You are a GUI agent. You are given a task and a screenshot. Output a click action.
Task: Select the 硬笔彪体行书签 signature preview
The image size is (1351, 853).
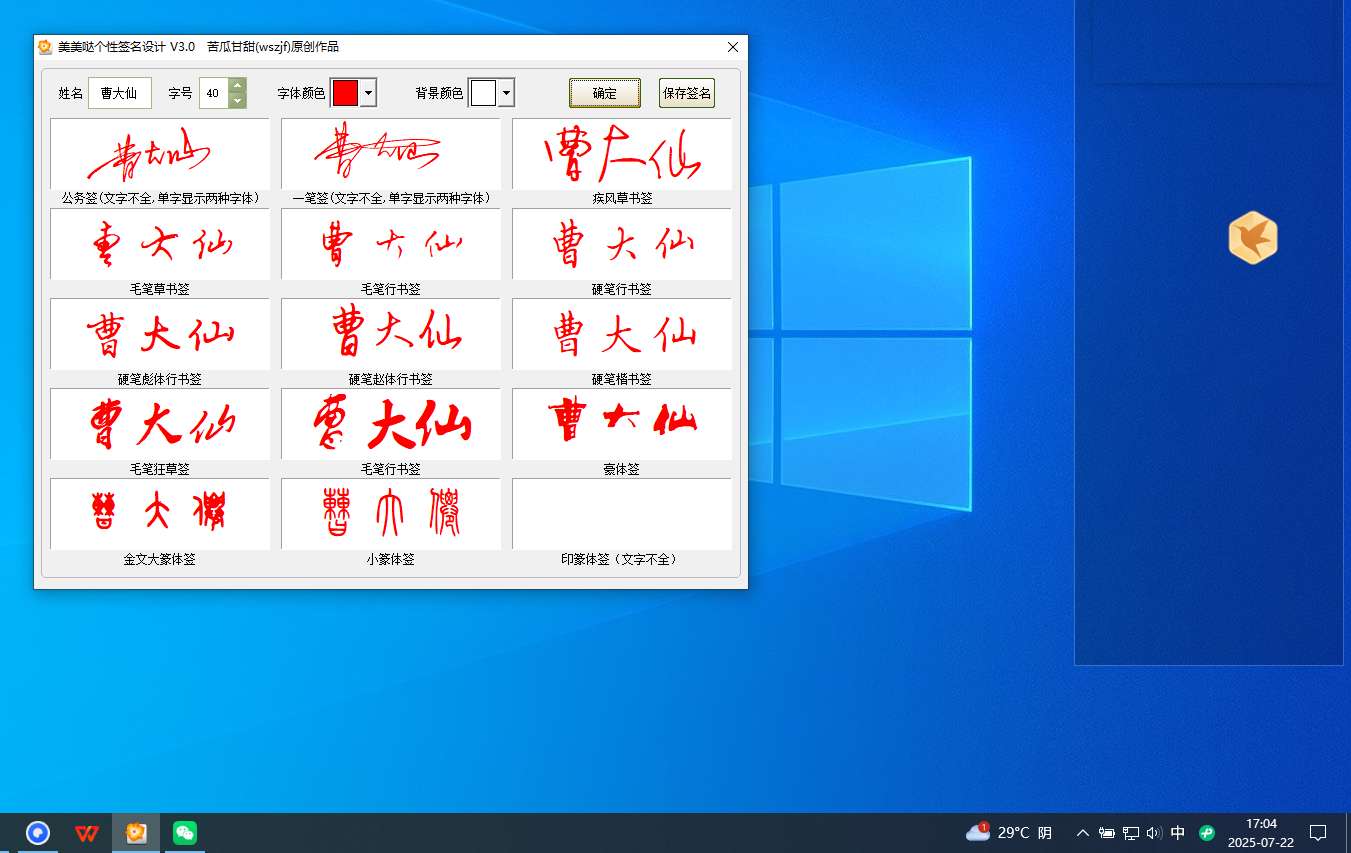coord(160,334)
